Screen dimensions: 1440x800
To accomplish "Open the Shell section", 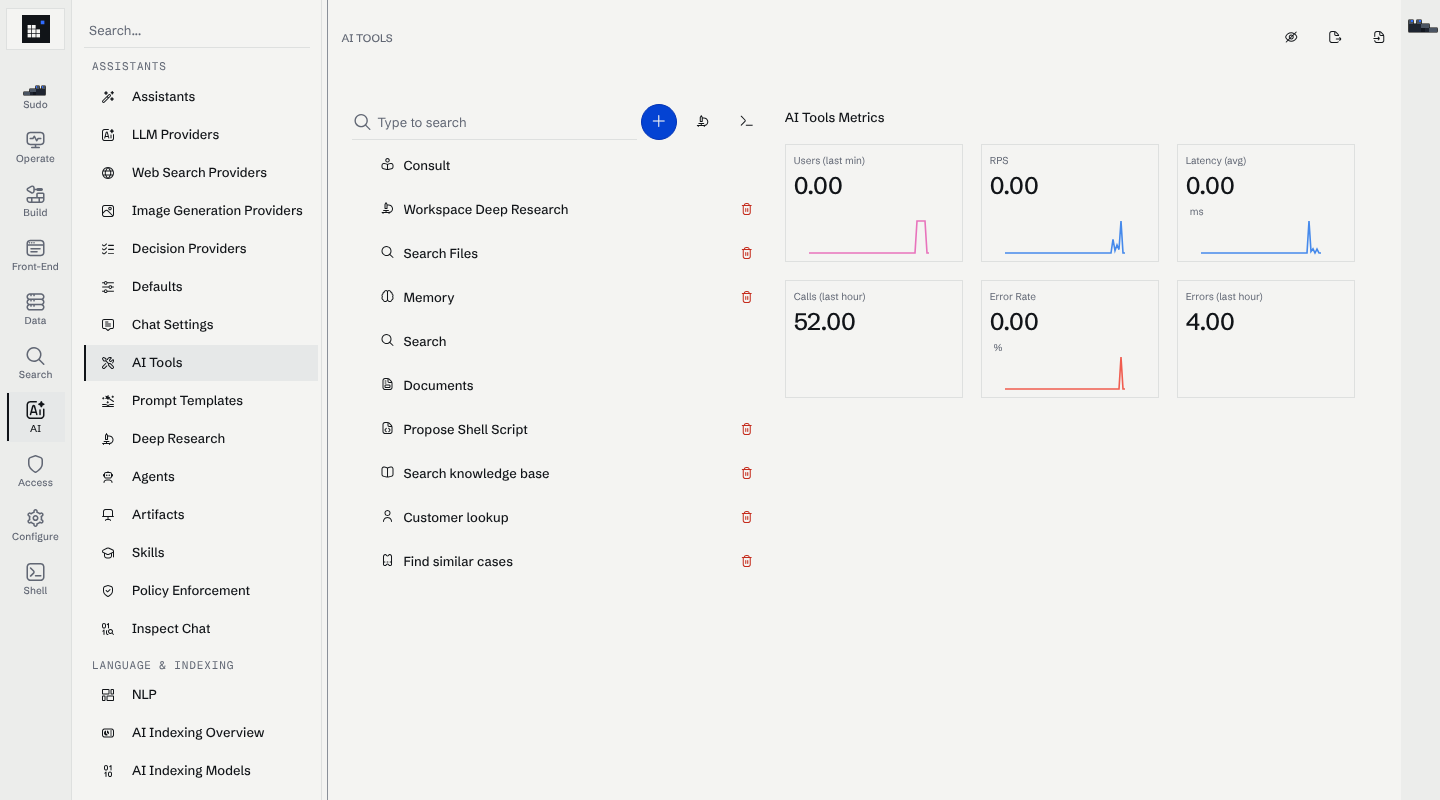I will 35,579.
